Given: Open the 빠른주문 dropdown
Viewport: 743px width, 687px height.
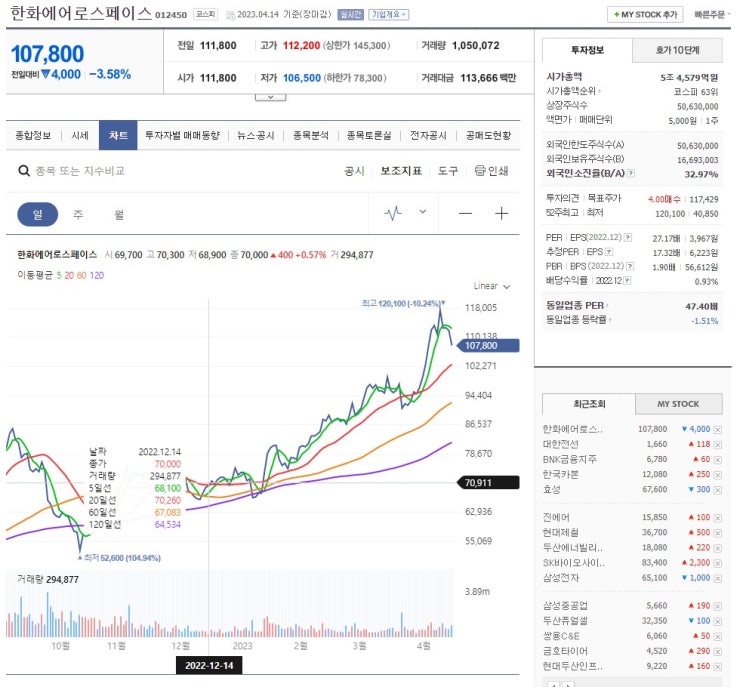Looking at the screenshot, I should pyautogui.click(x=712, y=15).
